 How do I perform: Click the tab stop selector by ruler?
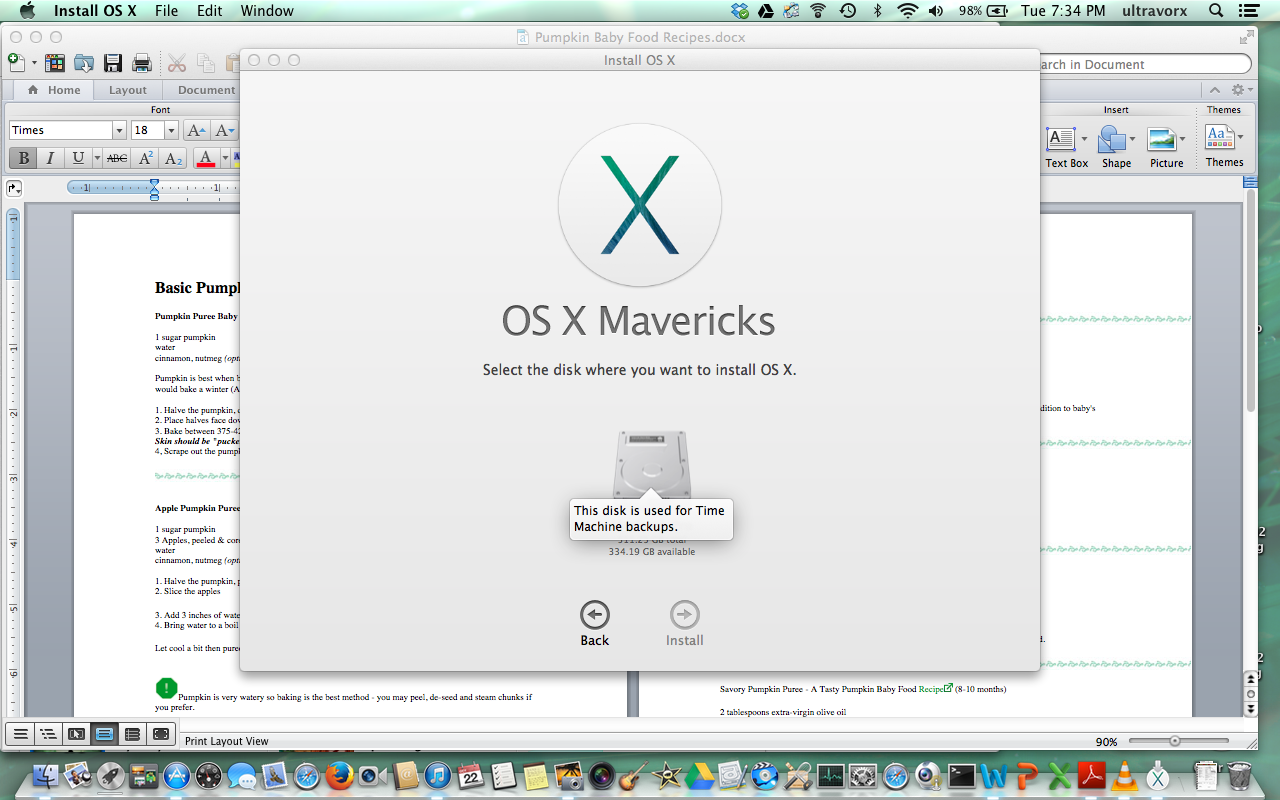coord(14,187)
